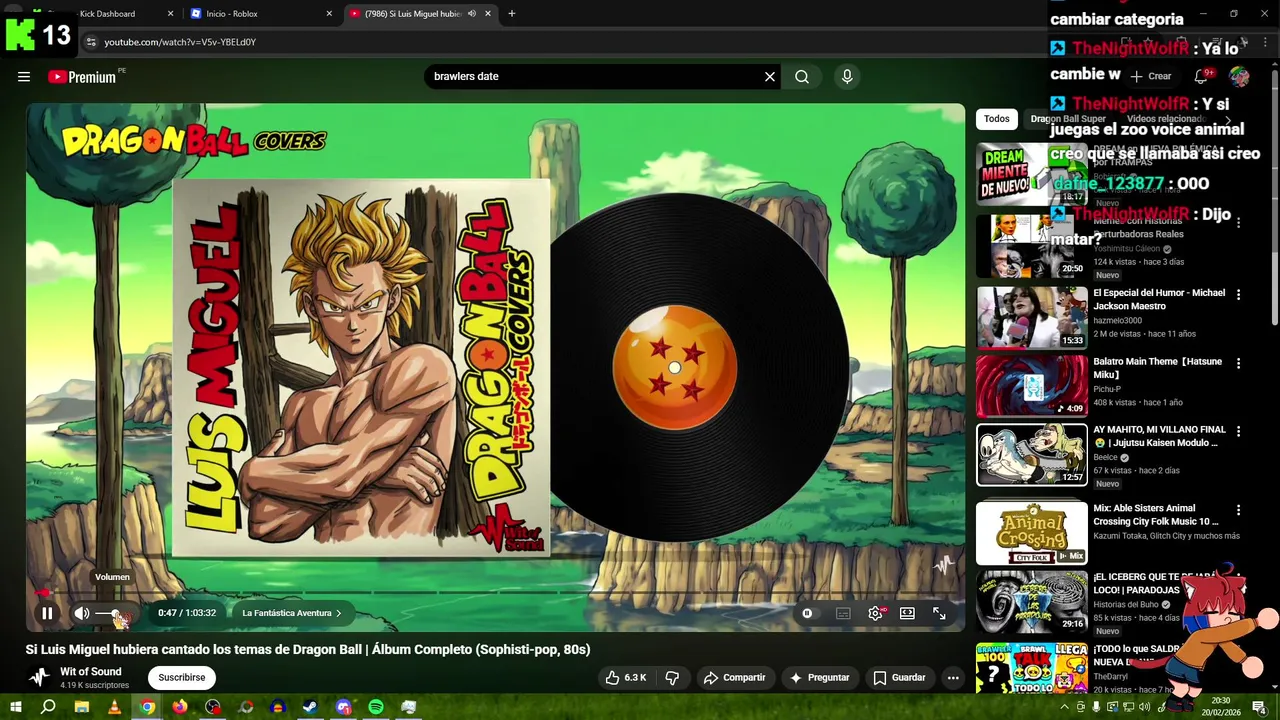Image resolution: width=1280 pixels, height=720 pixels.
Task: Open options for El Especial del Humor video
Action: (1238, 295)
